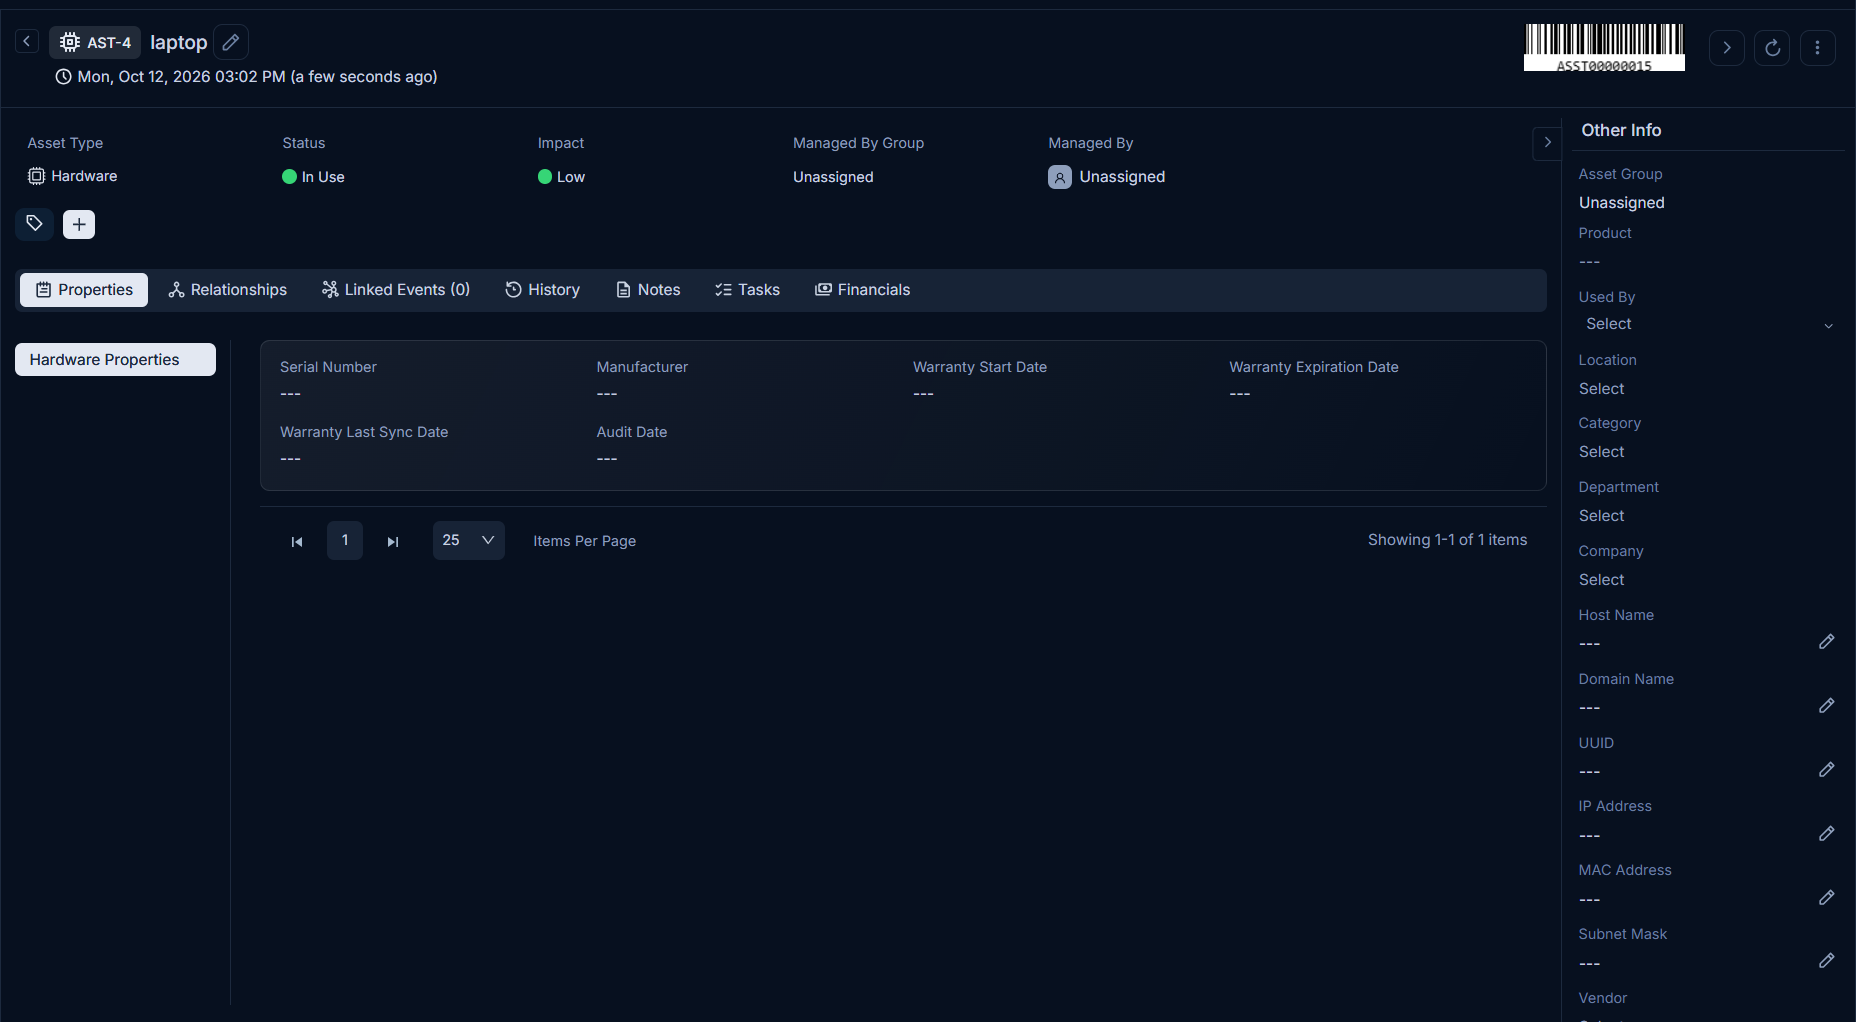Screen dimensions: 1856x1022
Task: Edit the IP Address field pencil
Action: click(x=1826, y=834)
